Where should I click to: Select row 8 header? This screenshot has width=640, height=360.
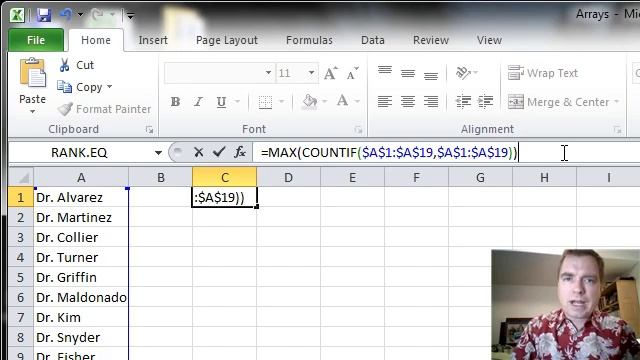coord(20,338)
